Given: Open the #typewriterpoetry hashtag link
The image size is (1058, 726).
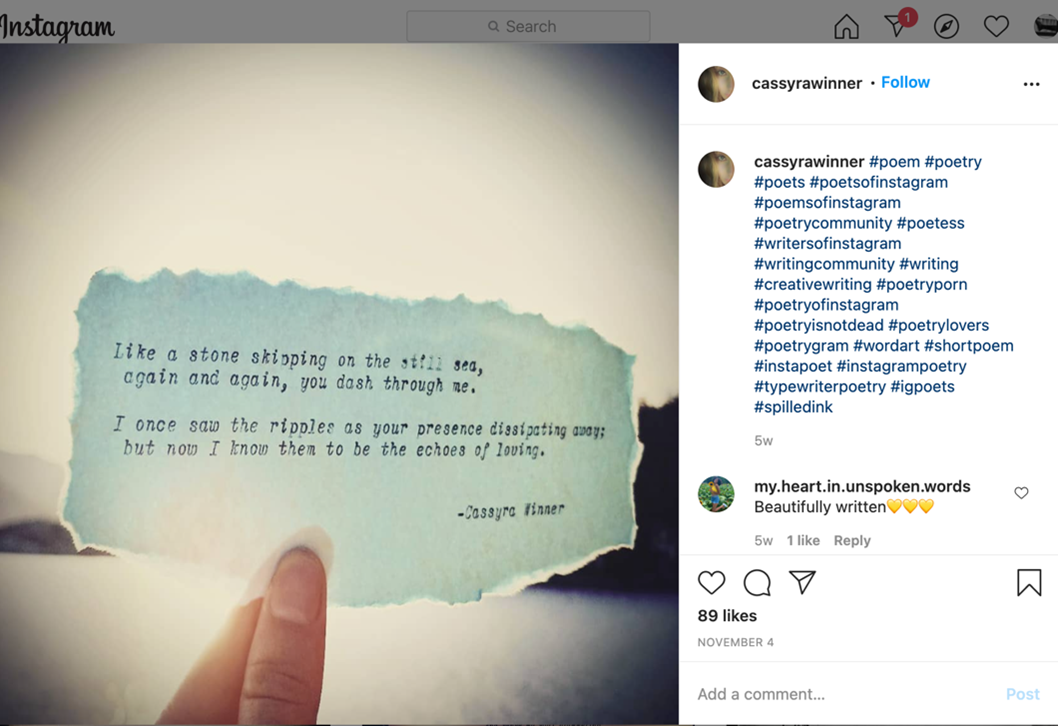Looking at the screenshot, I should click(820, 387).
